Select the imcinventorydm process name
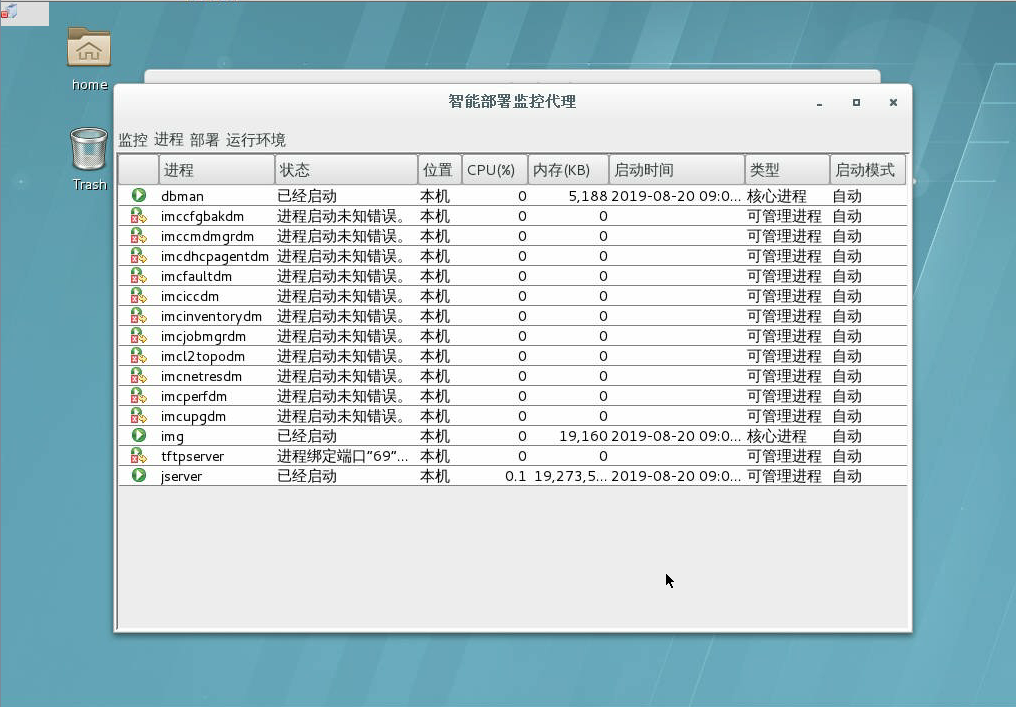 pyautogui.click(x=211, y=316)
